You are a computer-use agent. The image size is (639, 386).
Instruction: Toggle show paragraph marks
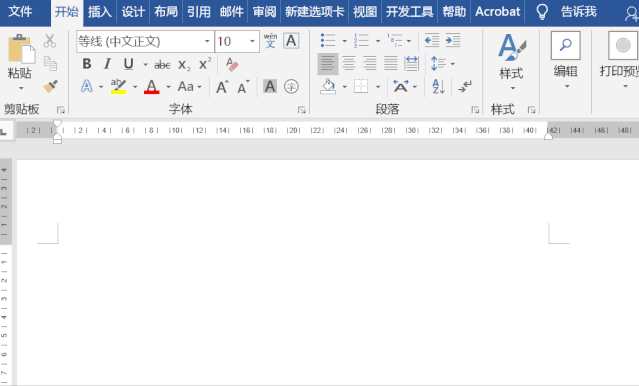pos(465,86)
